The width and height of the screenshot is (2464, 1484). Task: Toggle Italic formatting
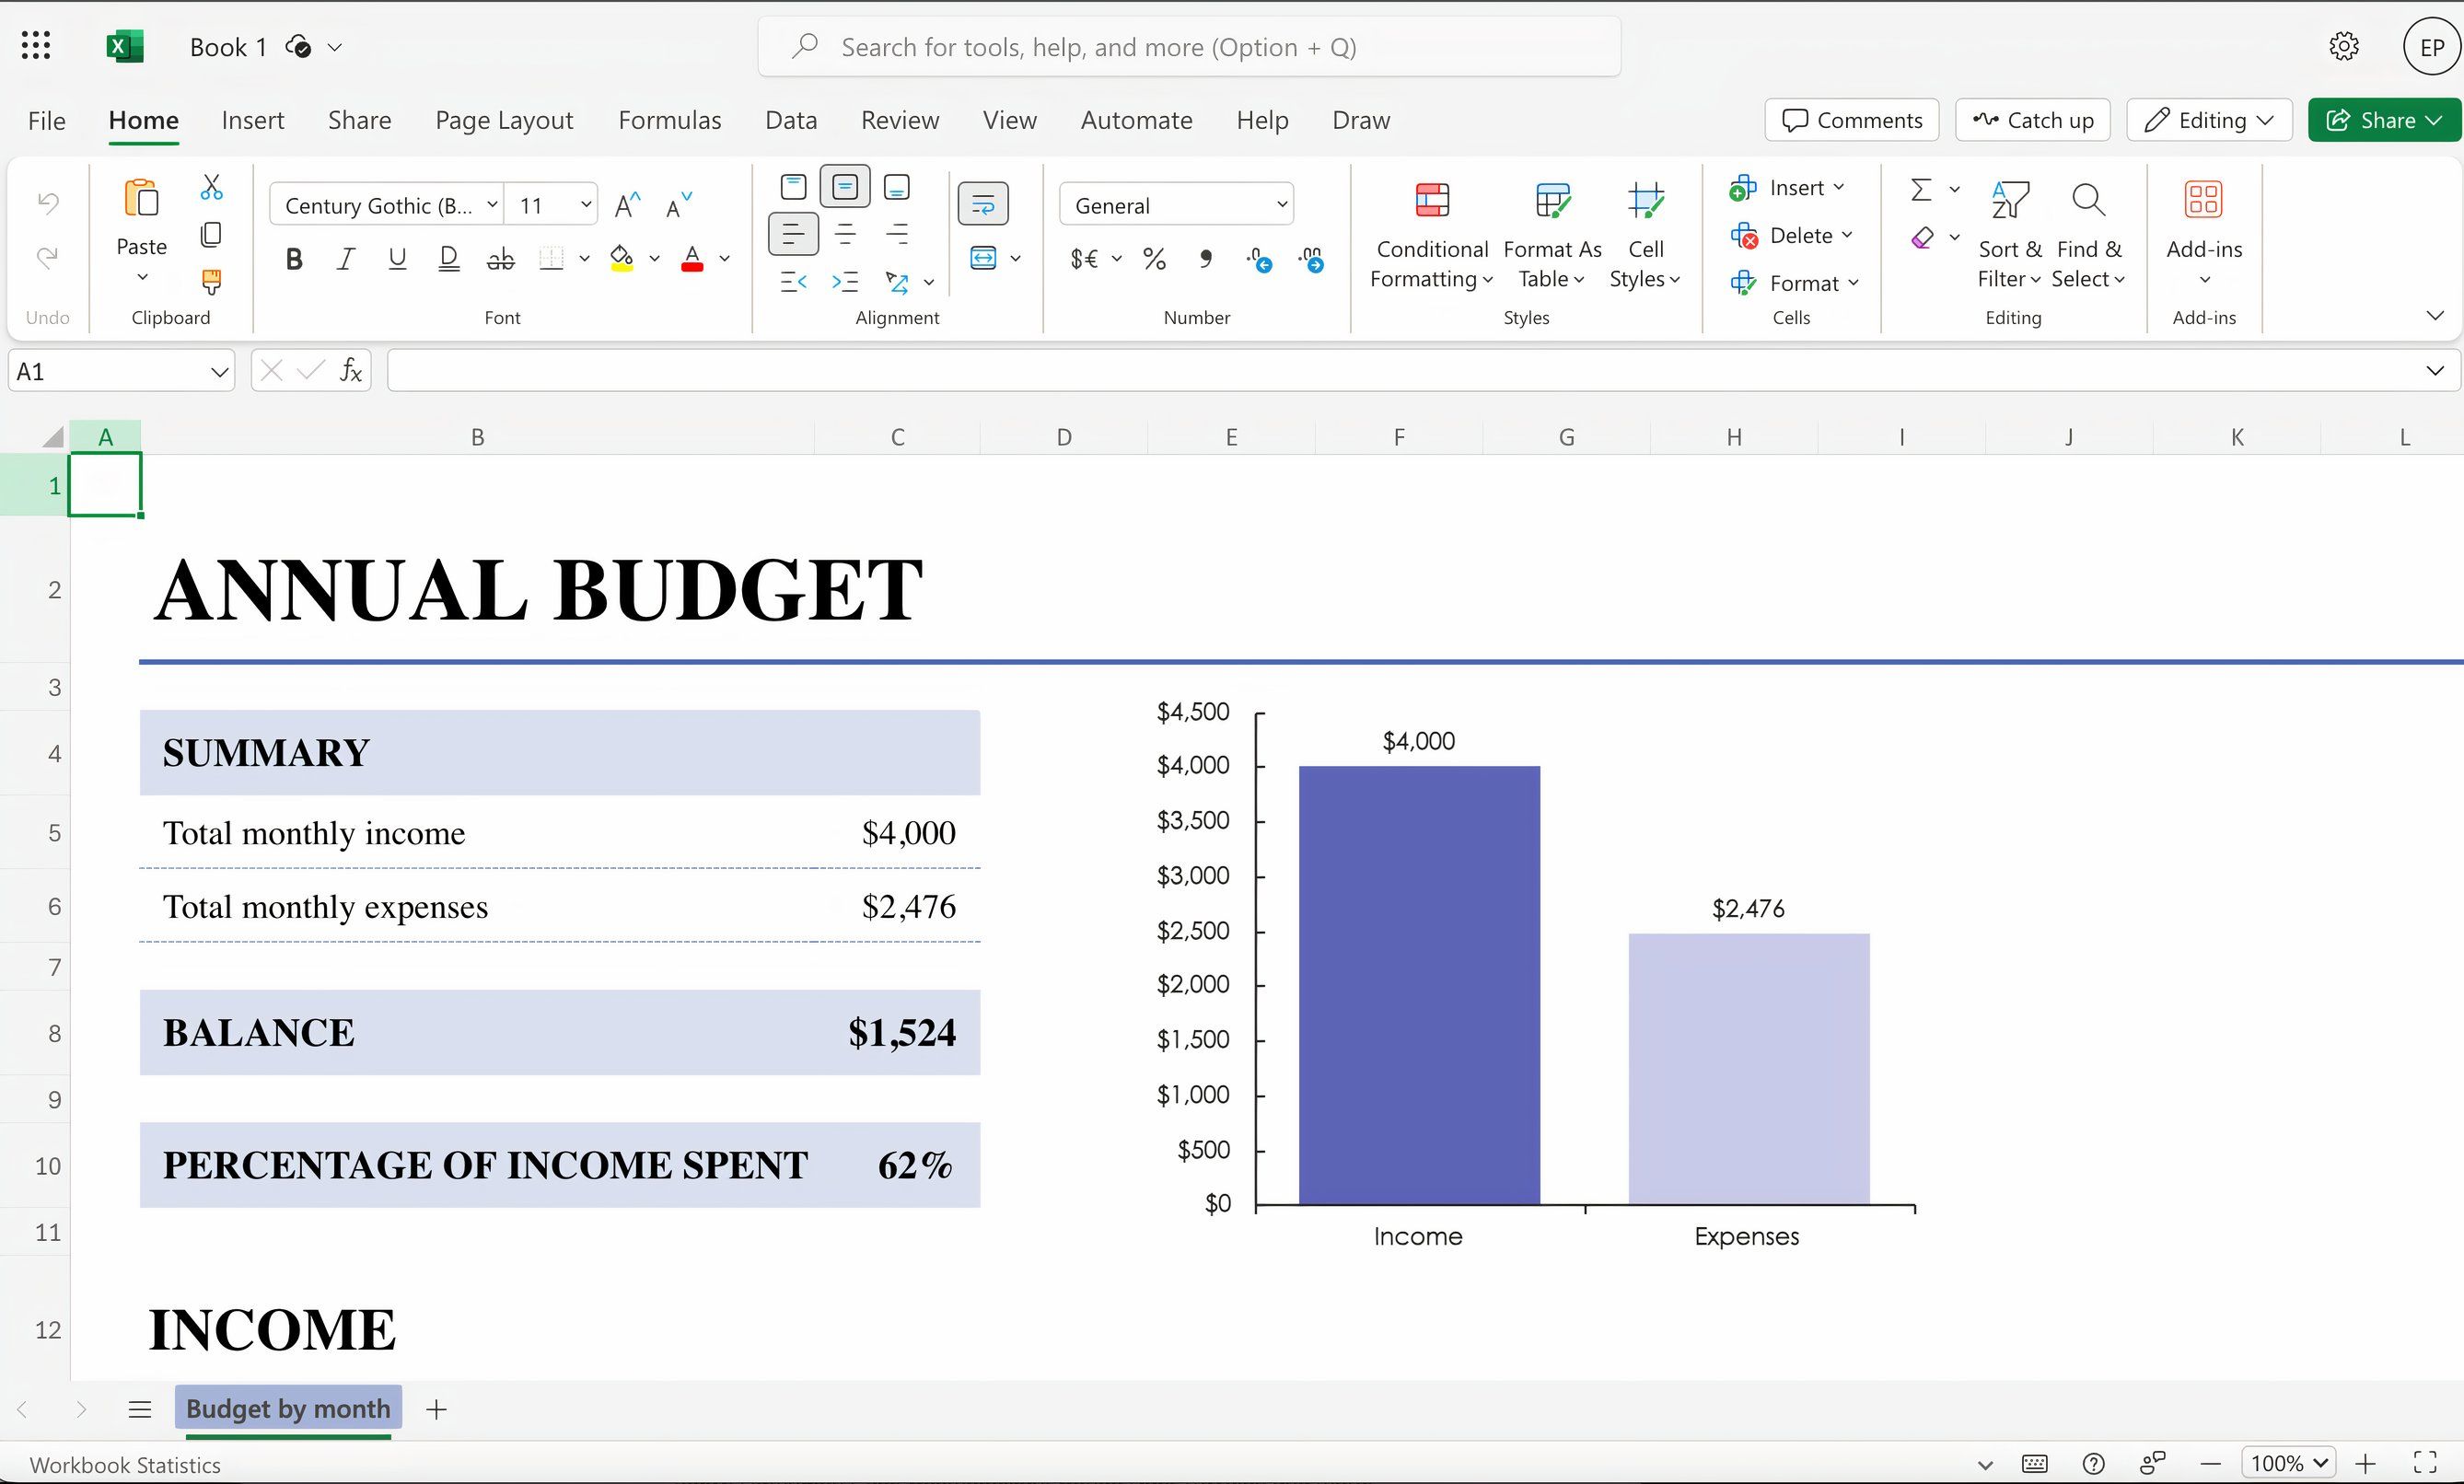click(x=346, y=260)
